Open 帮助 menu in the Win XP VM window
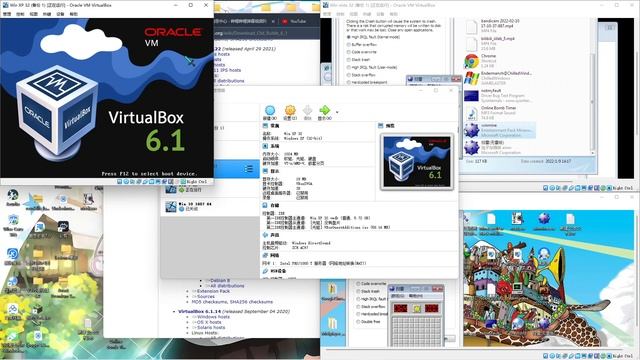This screenshot has width=640, height=360. pyautogui.click(x=73, y=14)
